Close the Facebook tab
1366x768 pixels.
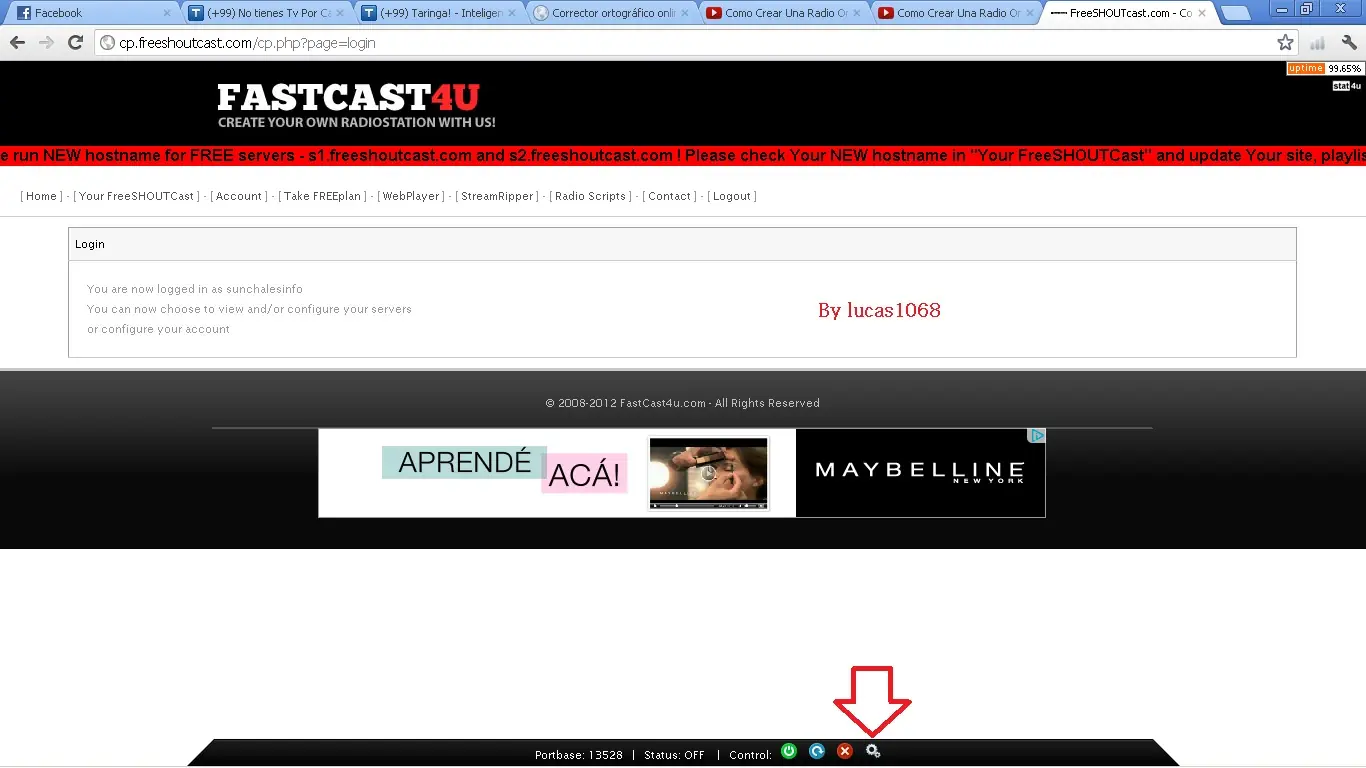pyautogui.click(x=167, y=13)
